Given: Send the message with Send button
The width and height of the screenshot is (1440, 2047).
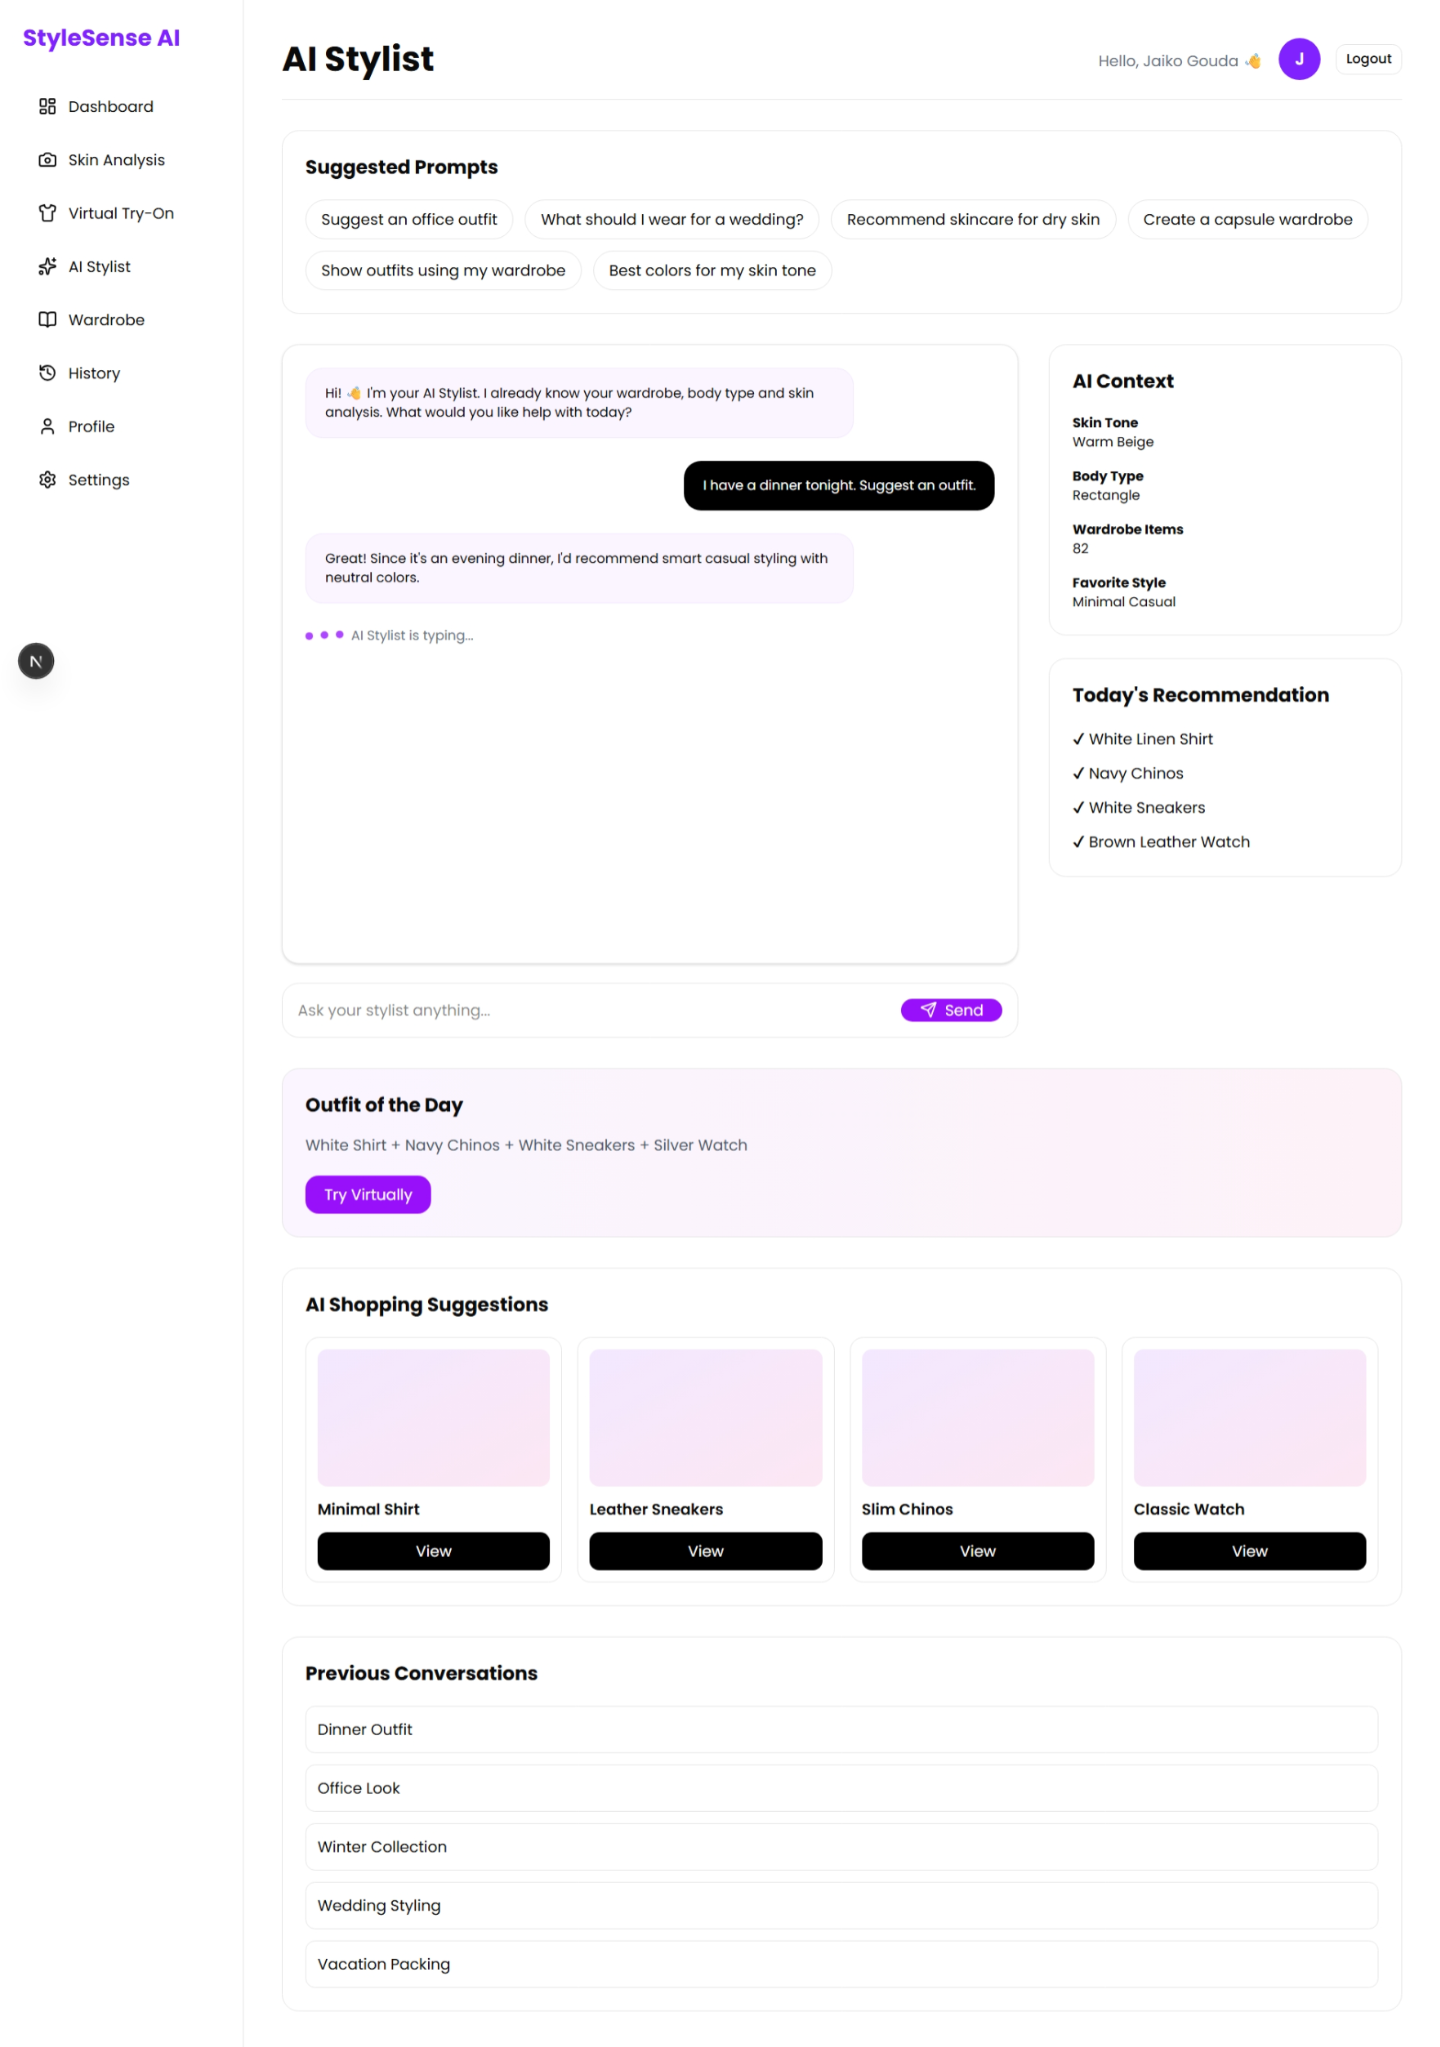Looking at the screenshot, I should pyautogui.click(x=951, y=1010).
